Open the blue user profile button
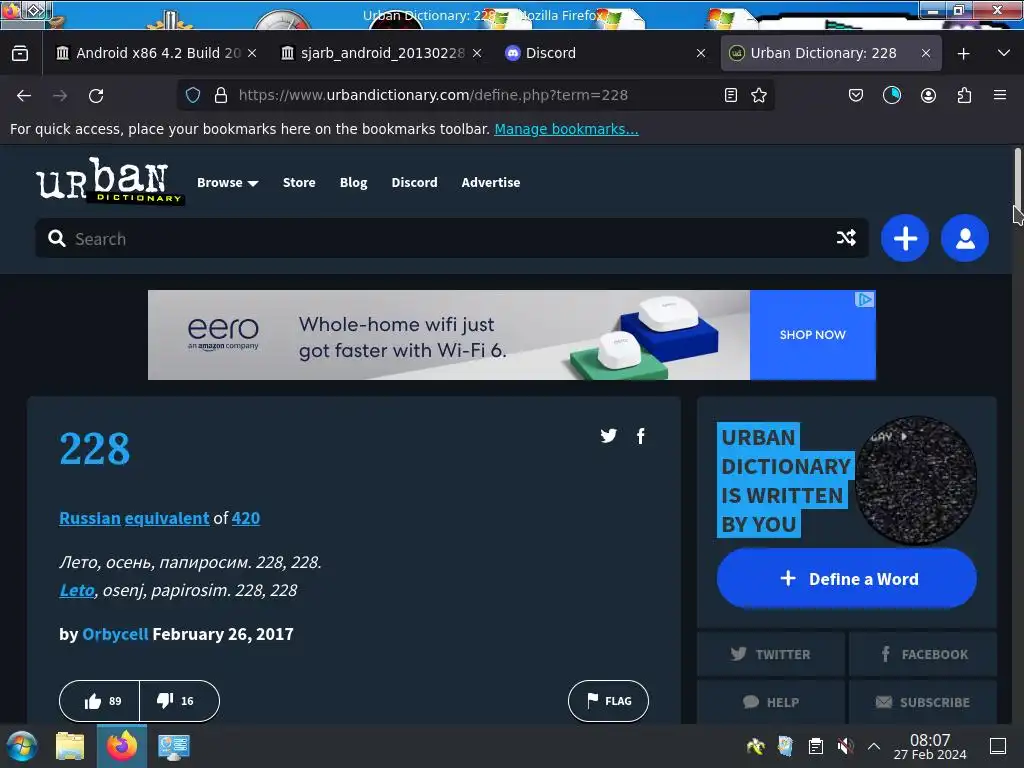Viewport: 1024px width, 768px height. [965, 238]
